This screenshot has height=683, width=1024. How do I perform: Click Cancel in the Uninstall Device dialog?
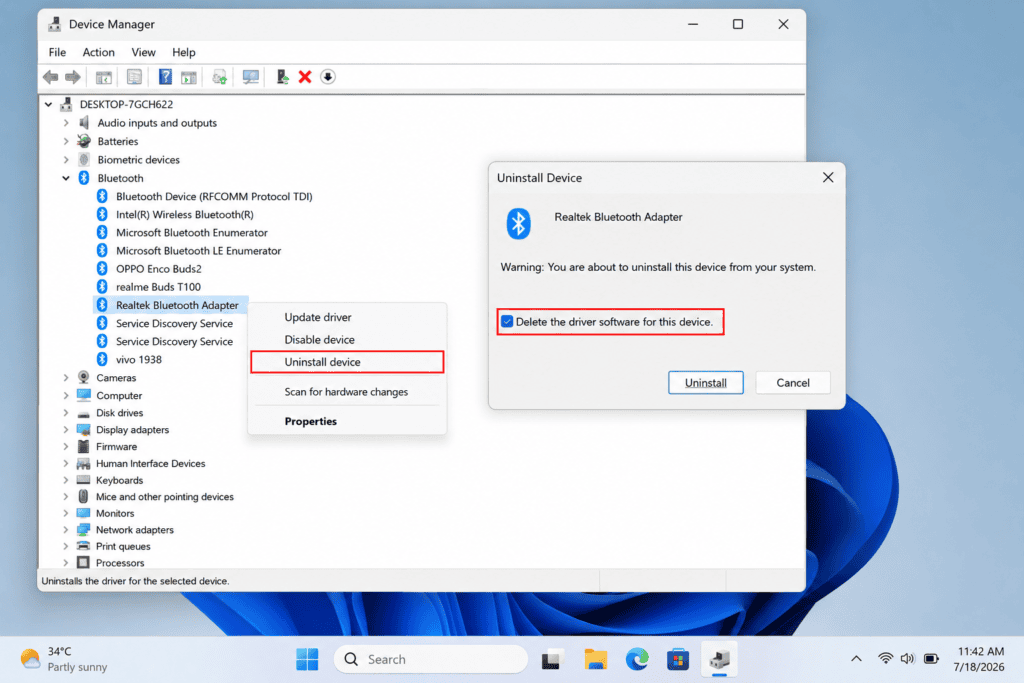pyautogui.click(x=793, y=383)
